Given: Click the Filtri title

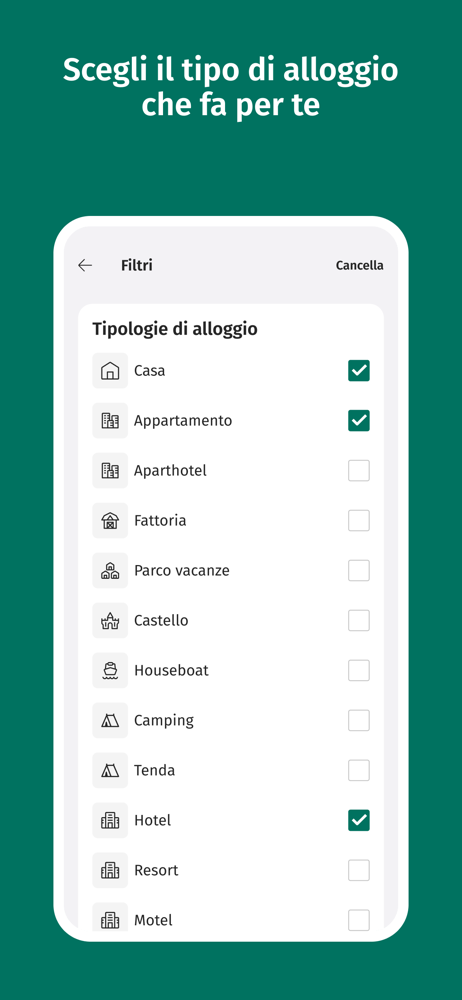Looking at the screenshot, I should pyautogui.click(x=137, y=265).
